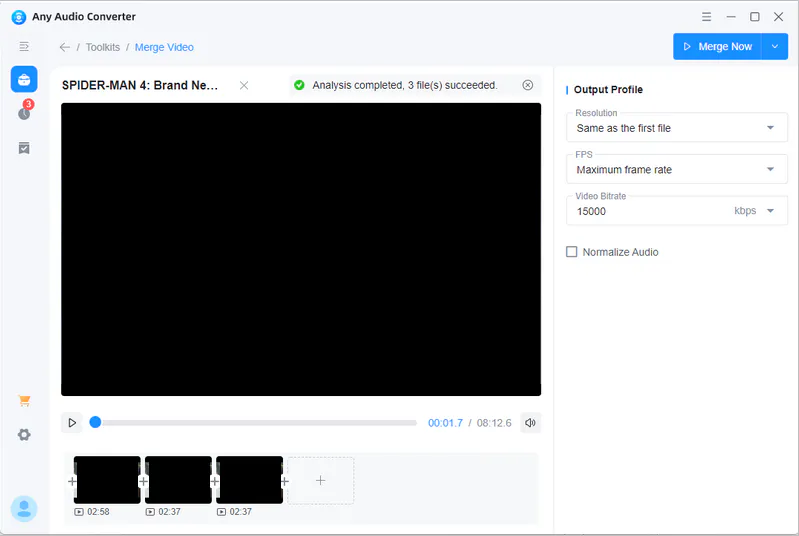Open the Resolution dropdown
The image size is (799, 536).
[677, 128]
